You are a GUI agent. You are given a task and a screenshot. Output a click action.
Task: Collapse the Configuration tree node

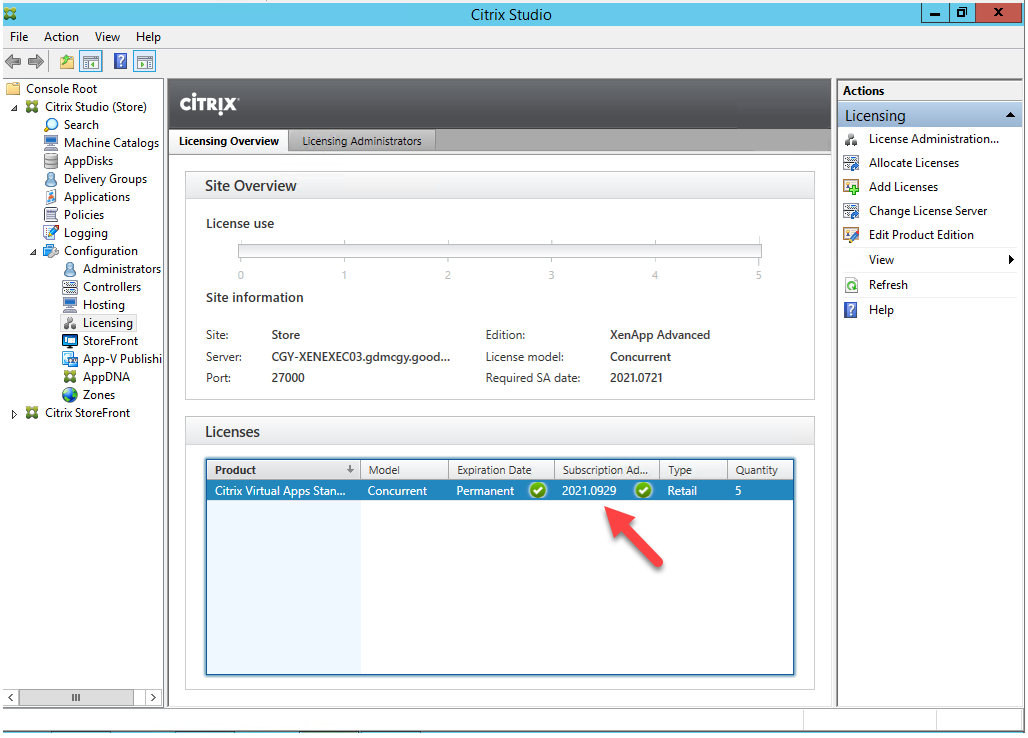pyautogui.click(x=33, y=252)
